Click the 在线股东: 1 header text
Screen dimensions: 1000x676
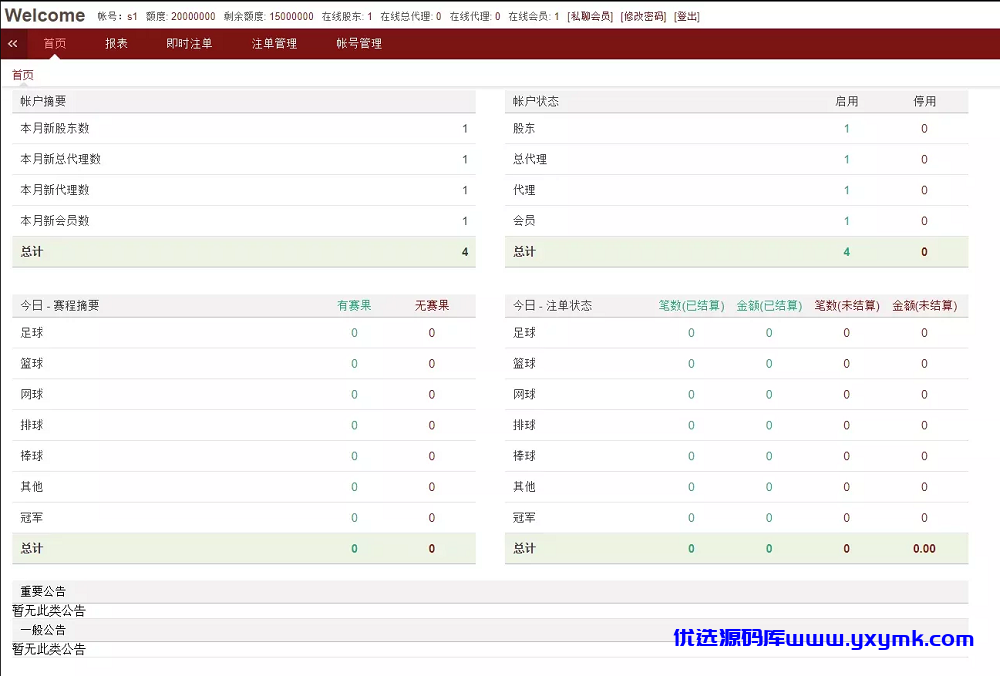347,17
